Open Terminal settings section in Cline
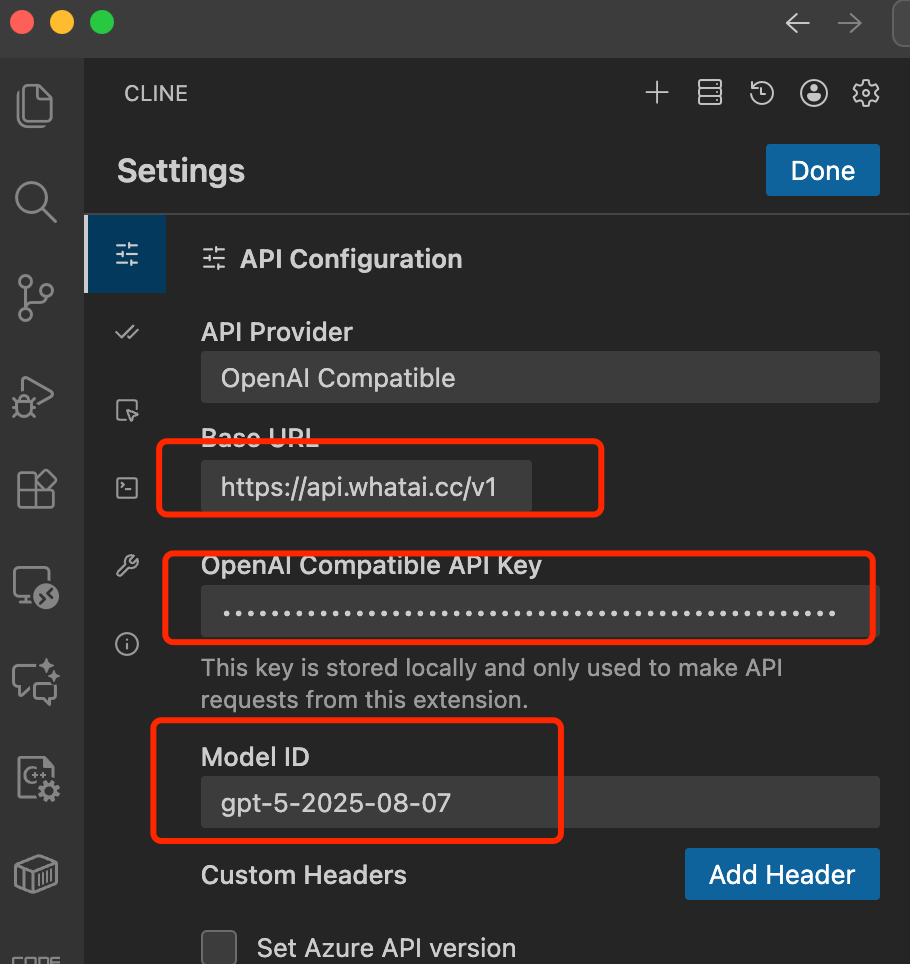 point(126,487)
